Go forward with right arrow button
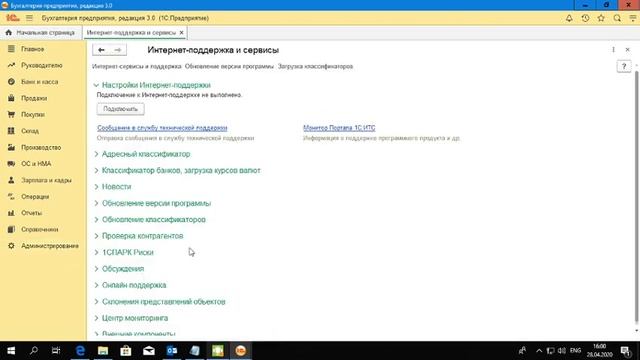The width and height of the screenshot is (640, 360). coord(118,50)
